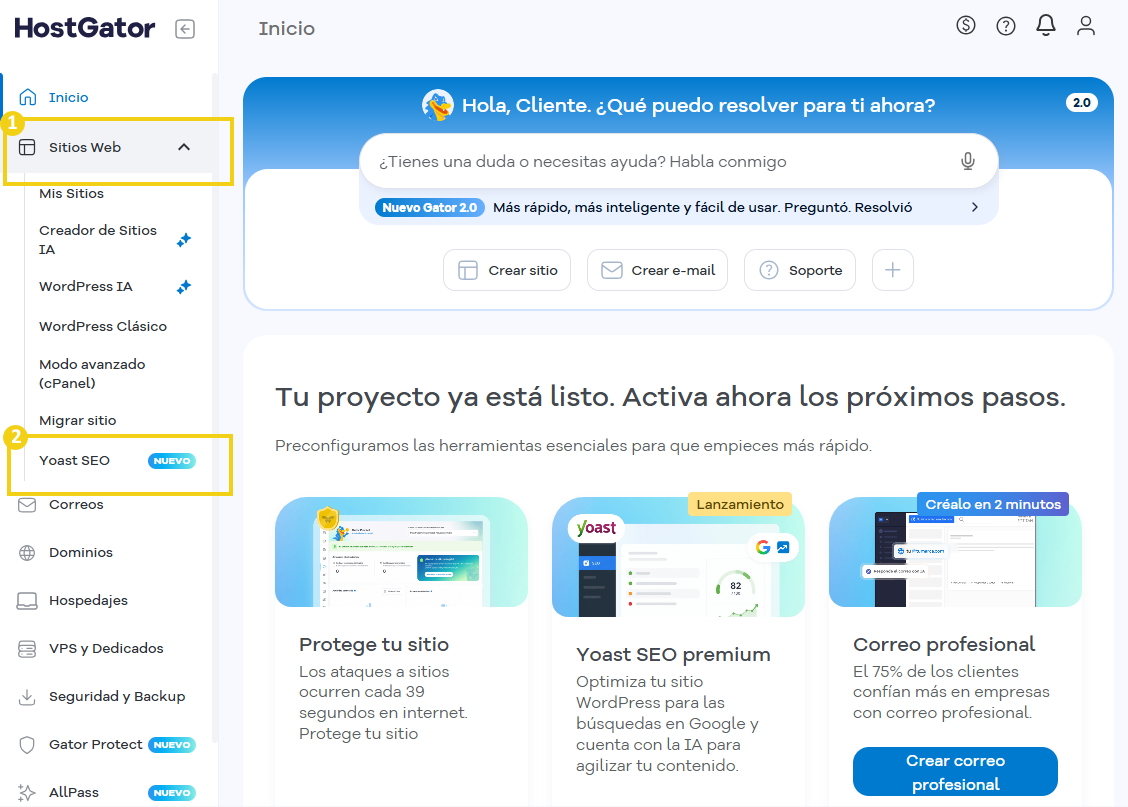Click the Nuevo Gator 2.0 label
The image size is (1128, 807).
429,208
